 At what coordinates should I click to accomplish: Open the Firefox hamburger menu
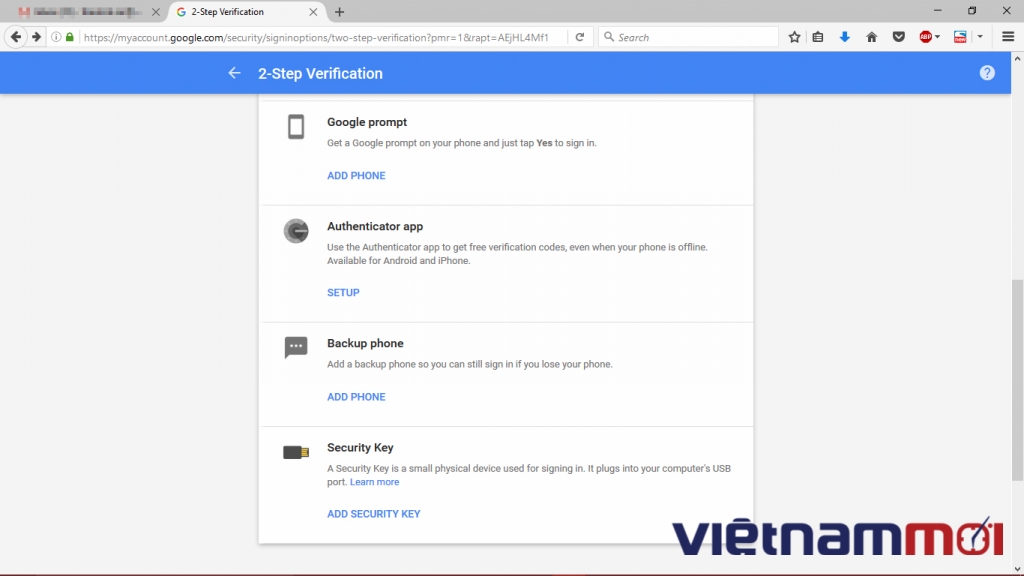(1008, 37)
